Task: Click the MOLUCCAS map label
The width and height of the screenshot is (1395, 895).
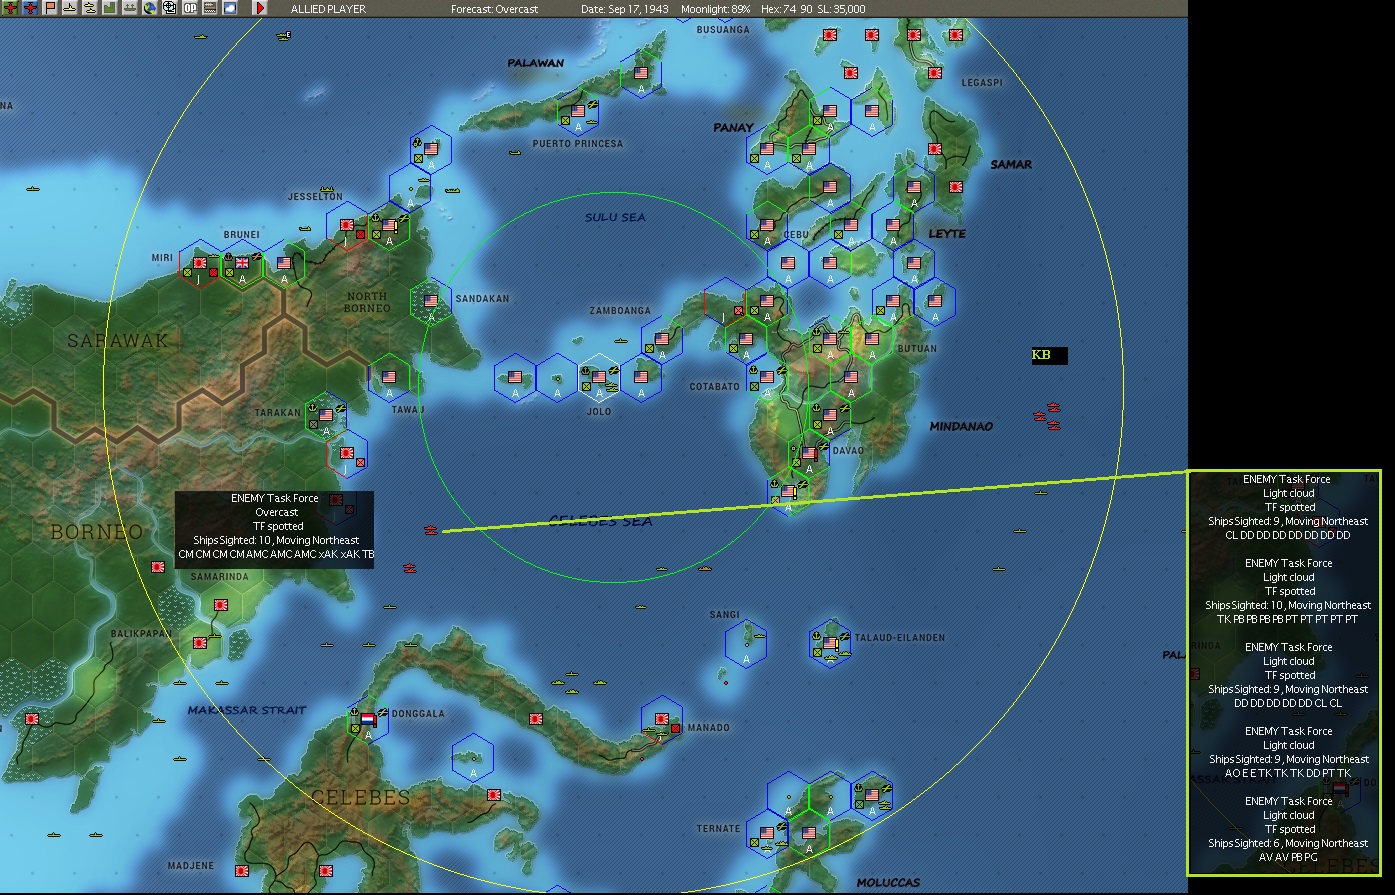Action: pyautogui.click(x=888, y=882)
